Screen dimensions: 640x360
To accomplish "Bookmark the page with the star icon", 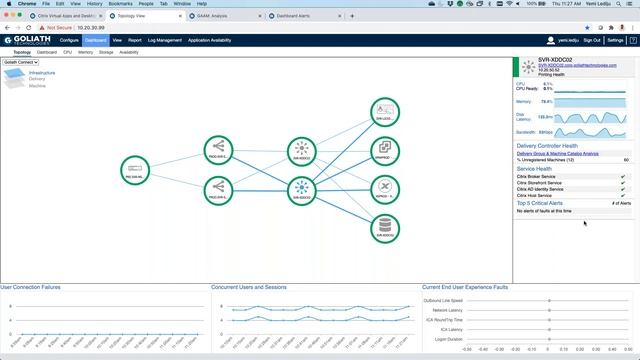I will tap(587, 28).
